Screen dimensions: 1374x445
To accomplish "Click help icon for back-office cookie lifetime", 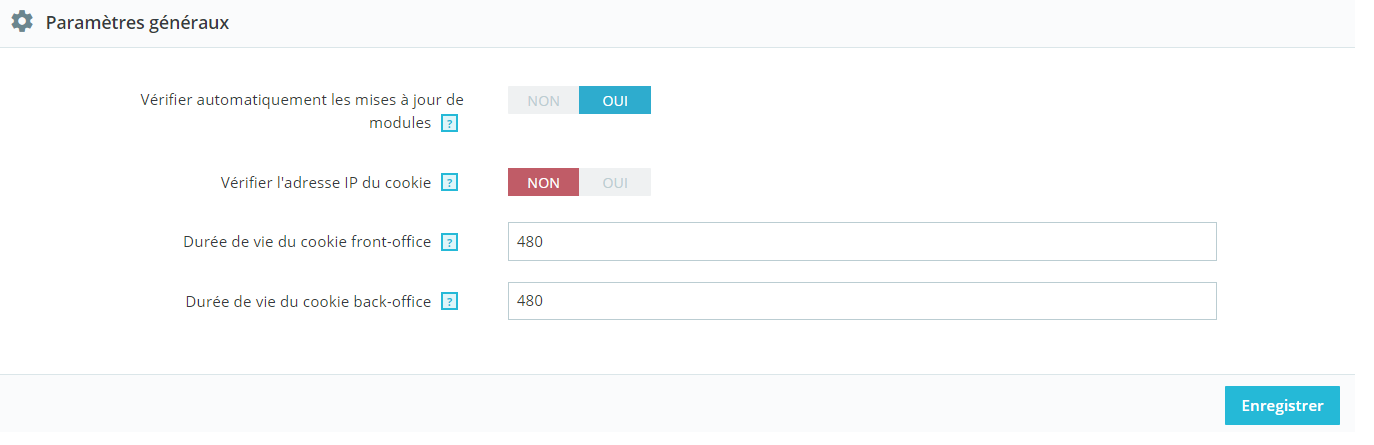I will pos(450,301).
